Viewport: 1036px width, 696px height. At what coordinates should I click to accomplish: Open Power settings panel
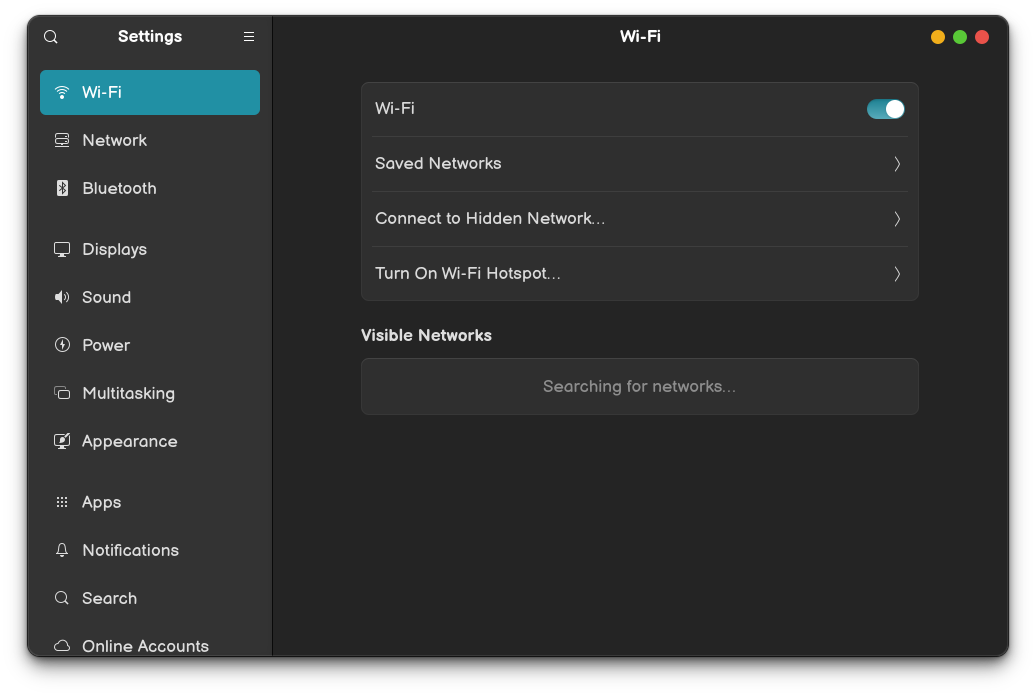pyautogui.click(x=150, y=345)
